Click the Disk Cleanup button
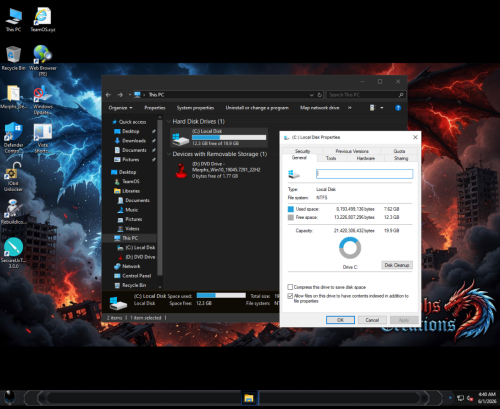 click(397, 265)
